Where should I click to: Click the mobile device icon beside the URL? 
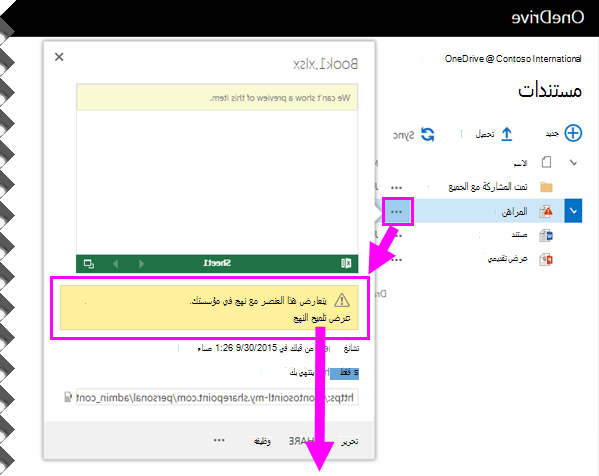click(x=68, y=397)
